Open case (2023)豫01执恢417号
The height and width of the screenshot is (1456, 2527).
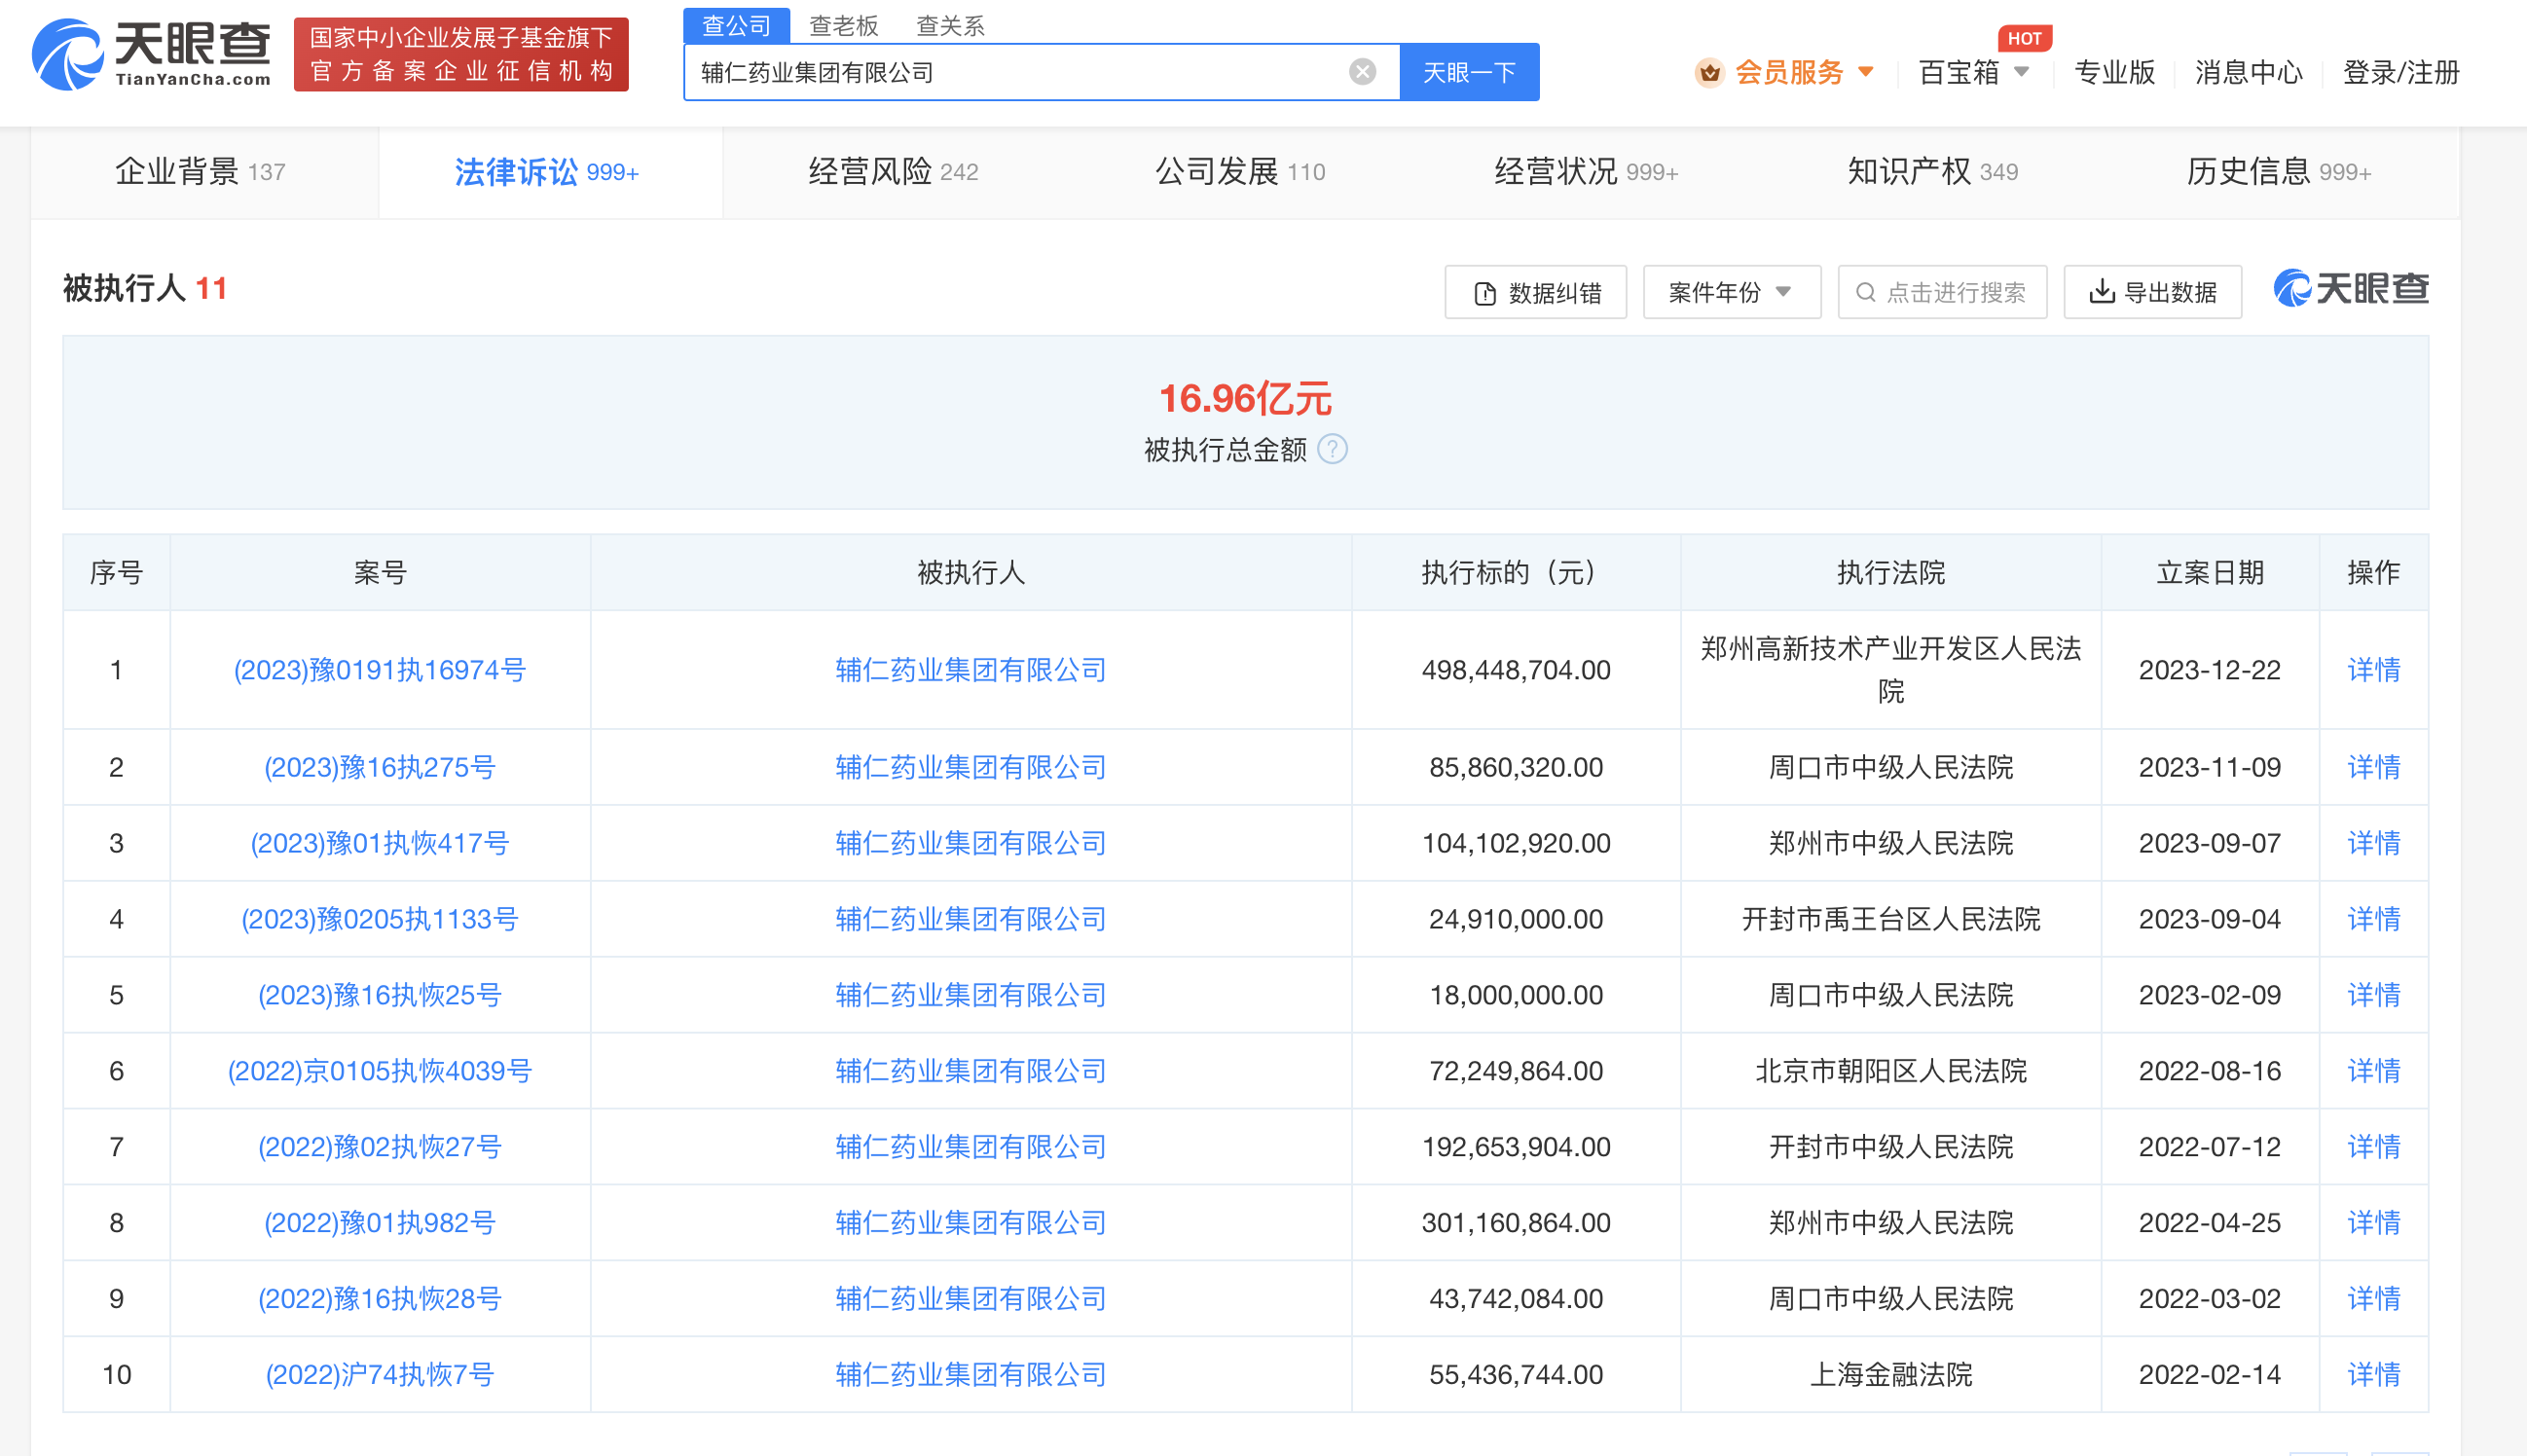point(380,843)
